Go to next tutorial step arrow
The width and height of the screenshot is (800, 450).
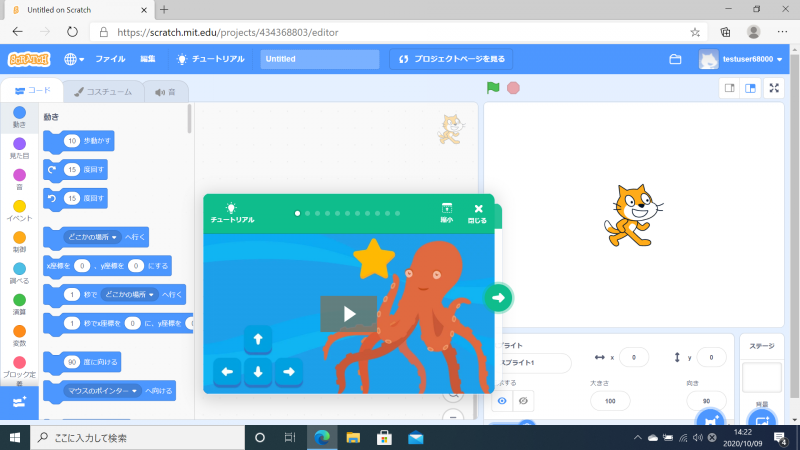point(498,298)
